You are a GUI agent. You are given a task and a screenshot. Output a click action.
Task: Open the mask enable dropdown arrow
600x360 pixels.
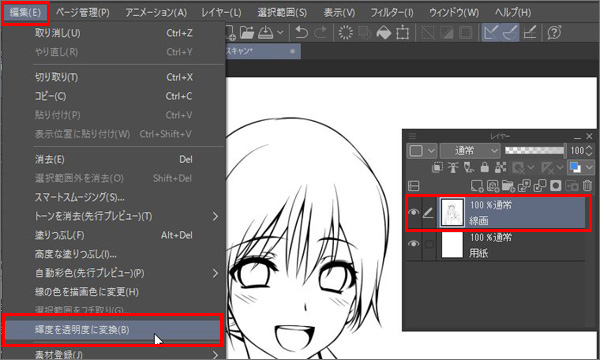[x=531, y=167]
